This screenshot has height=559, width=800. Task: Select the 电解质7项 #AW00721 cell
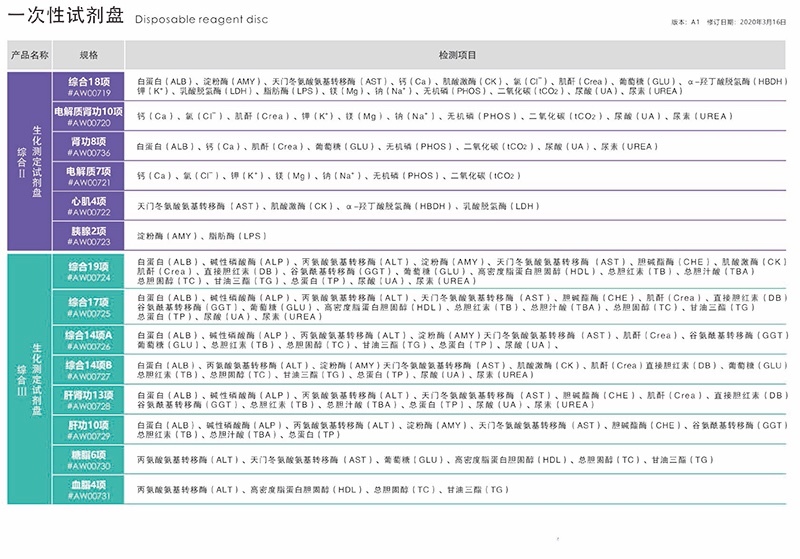point(88,177)
